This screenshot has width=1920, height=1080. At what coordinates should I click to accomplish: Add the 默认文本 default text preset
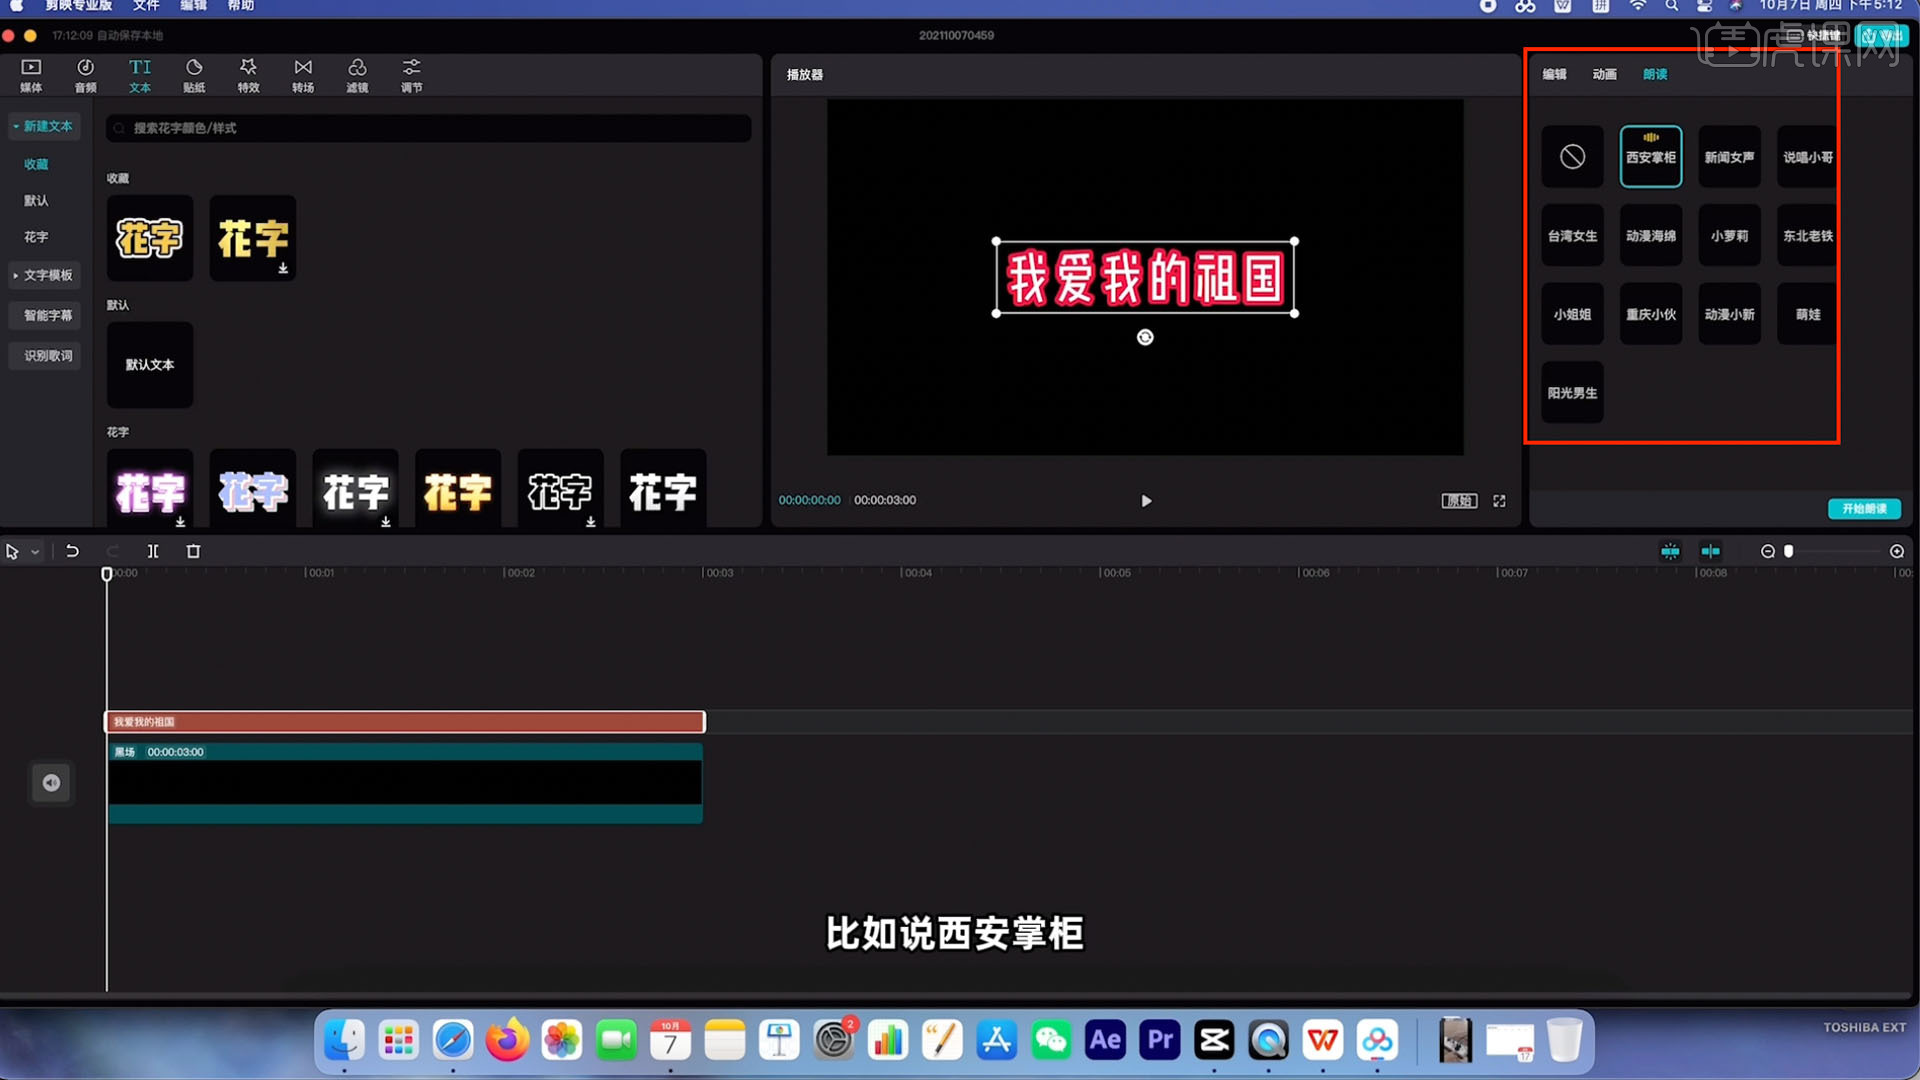150,365
